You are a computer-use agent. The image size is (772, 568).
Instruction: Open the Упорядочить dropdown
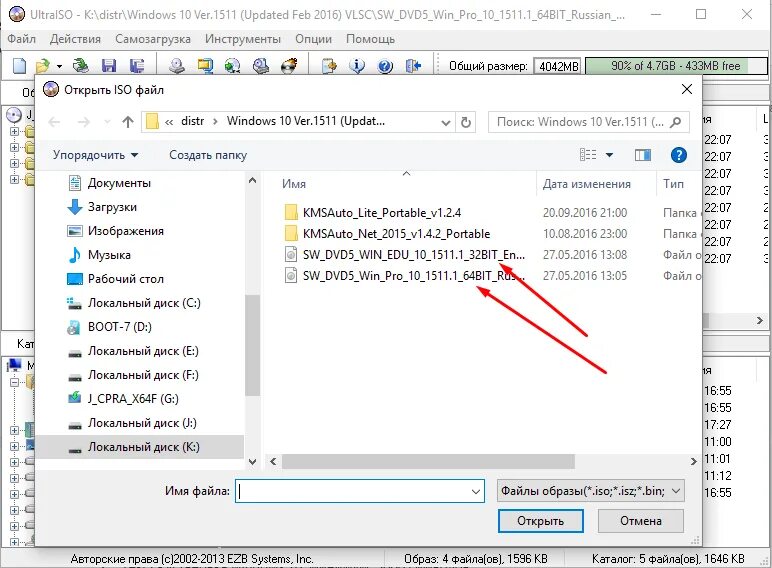click(96, 155)
